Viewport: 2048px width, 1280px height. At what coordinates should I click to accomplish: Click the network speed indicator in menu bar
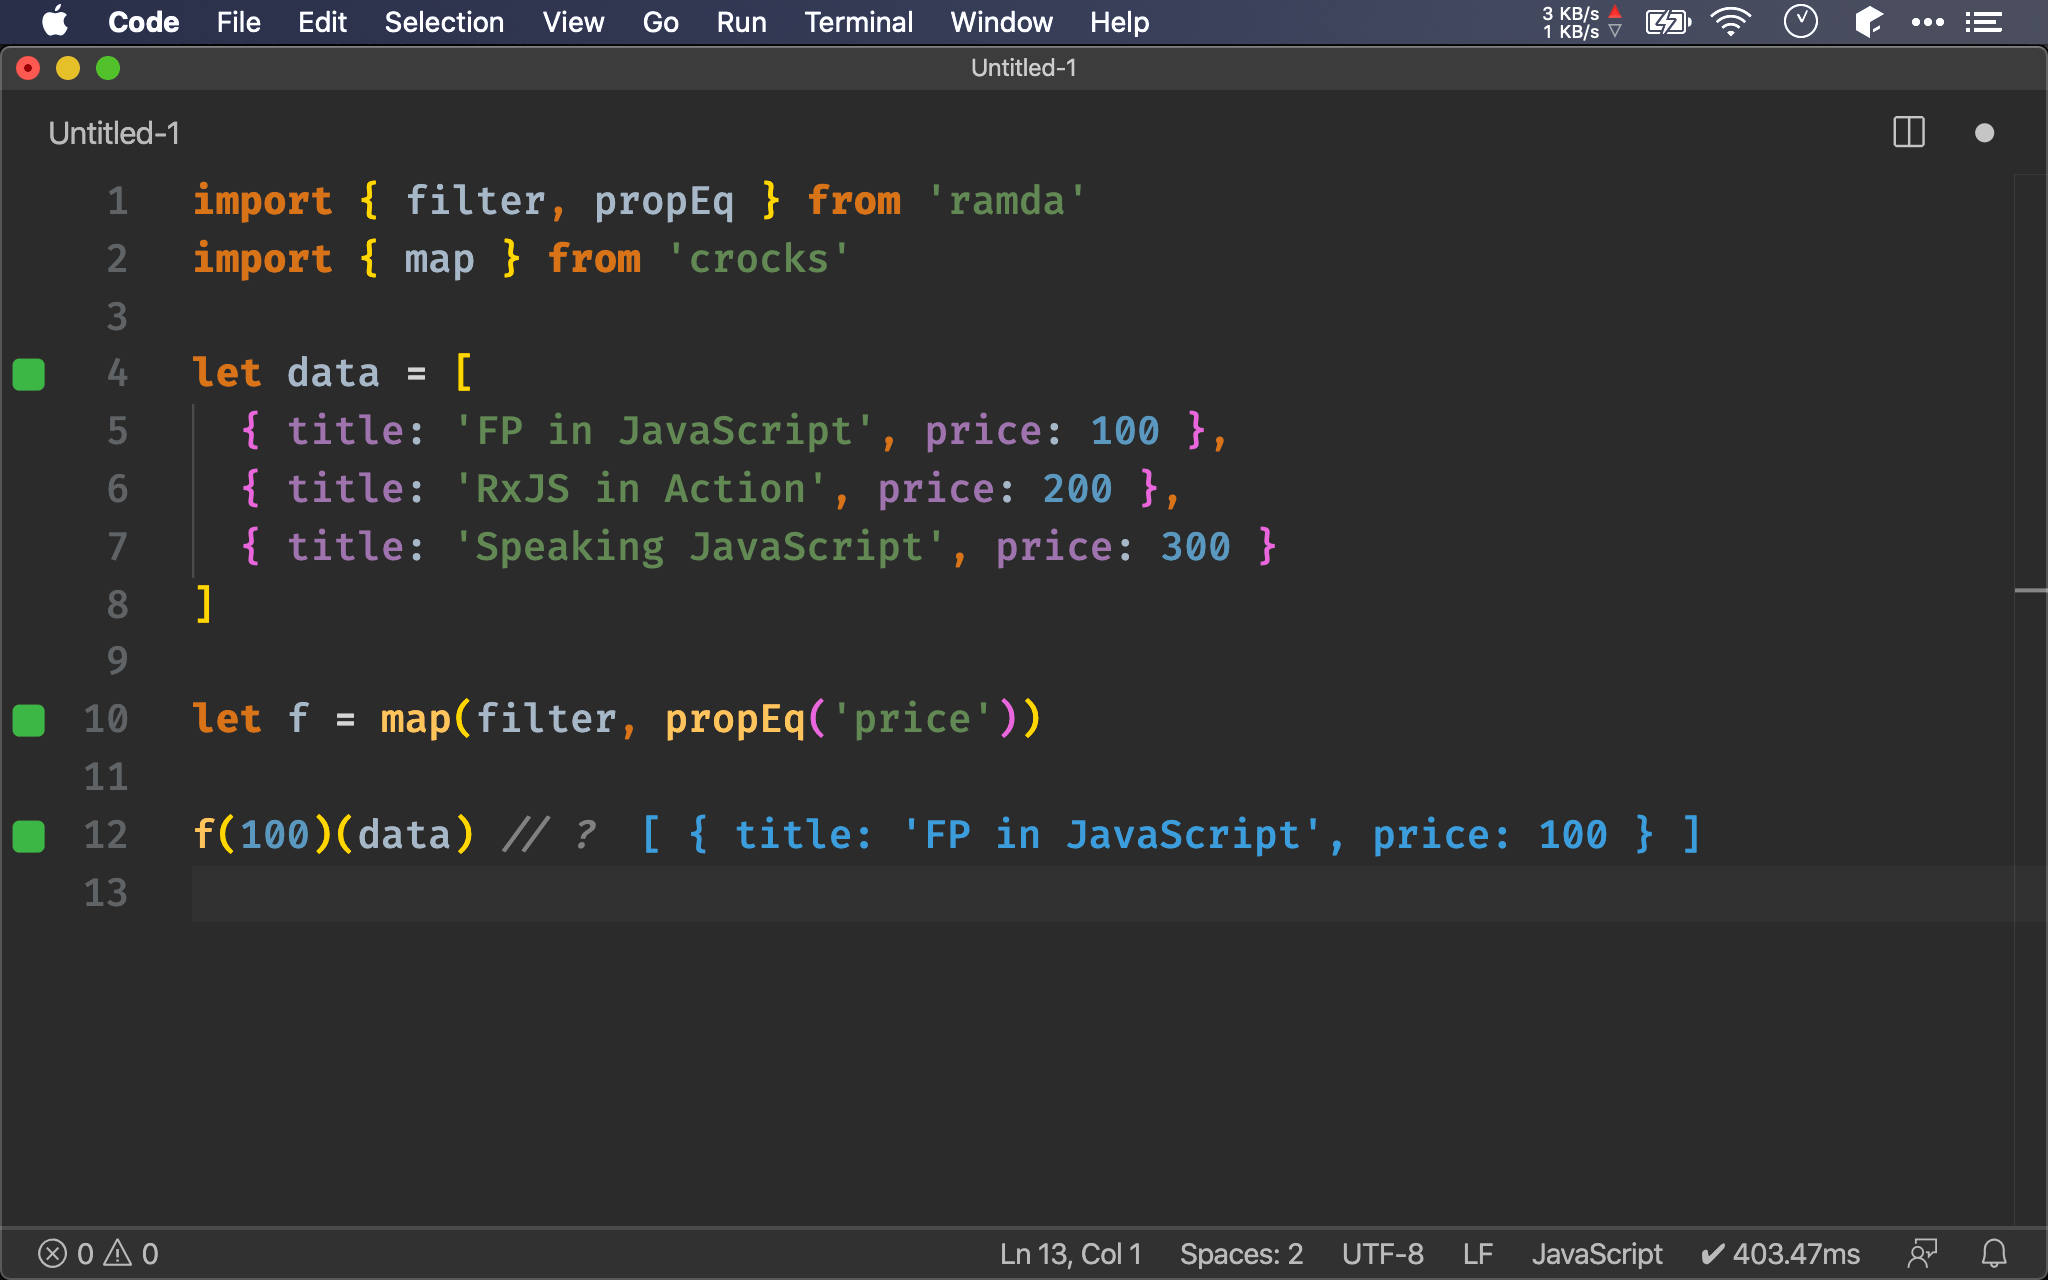1581,22
